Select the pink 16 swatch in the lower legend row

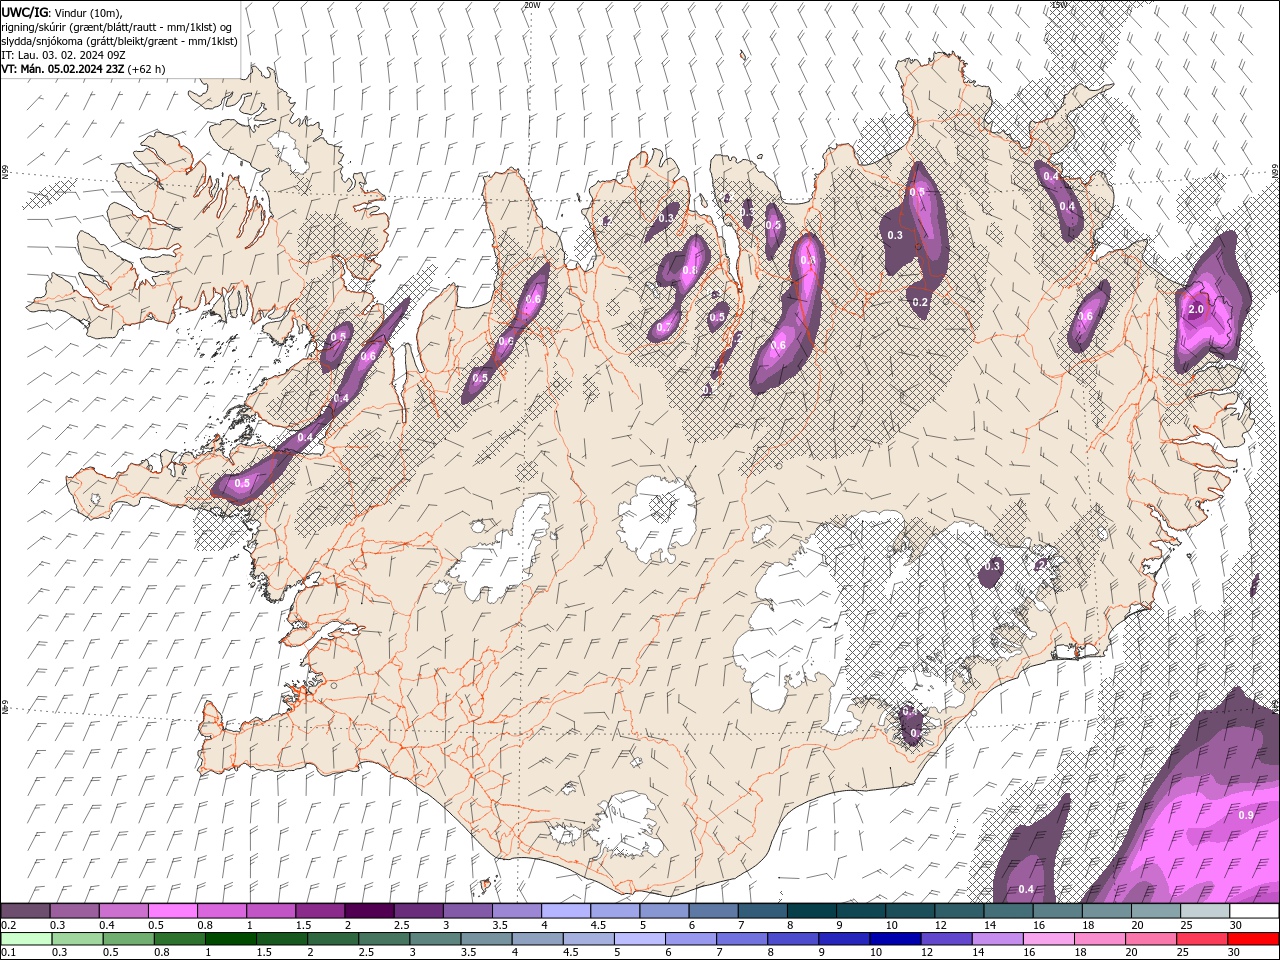(1048, 939)
